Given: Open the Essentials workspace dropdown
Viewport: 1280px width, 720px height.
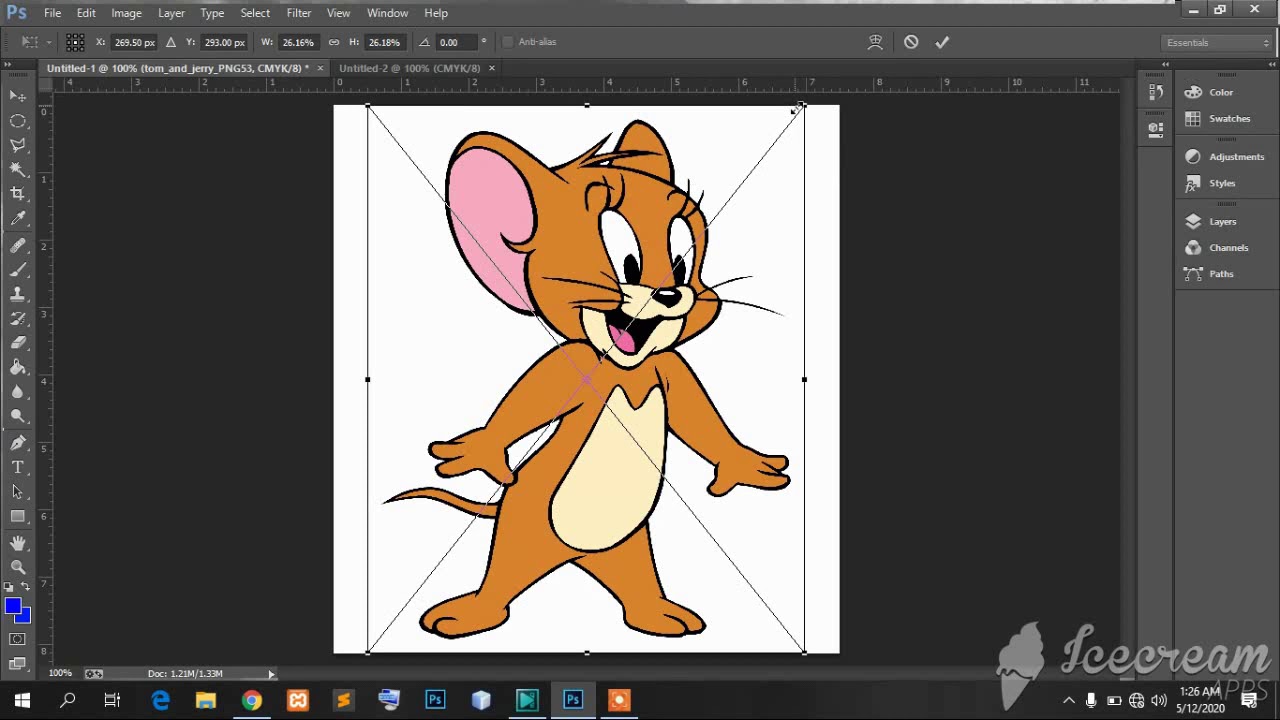Looking at the screenshot, I should click(1217, 42).
